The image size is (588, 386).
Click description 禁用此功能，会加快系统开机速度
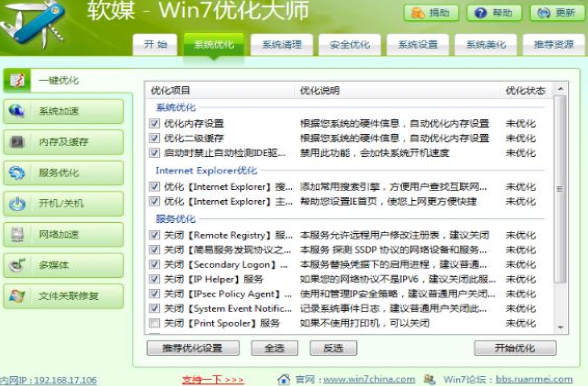(374, 153)
